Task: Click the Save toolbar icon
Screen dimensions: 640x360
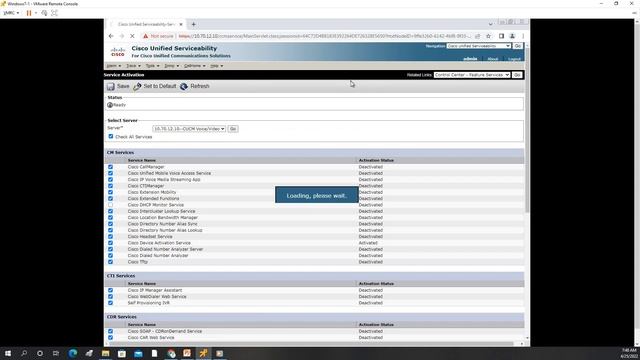Action: (x=111, y=87)
